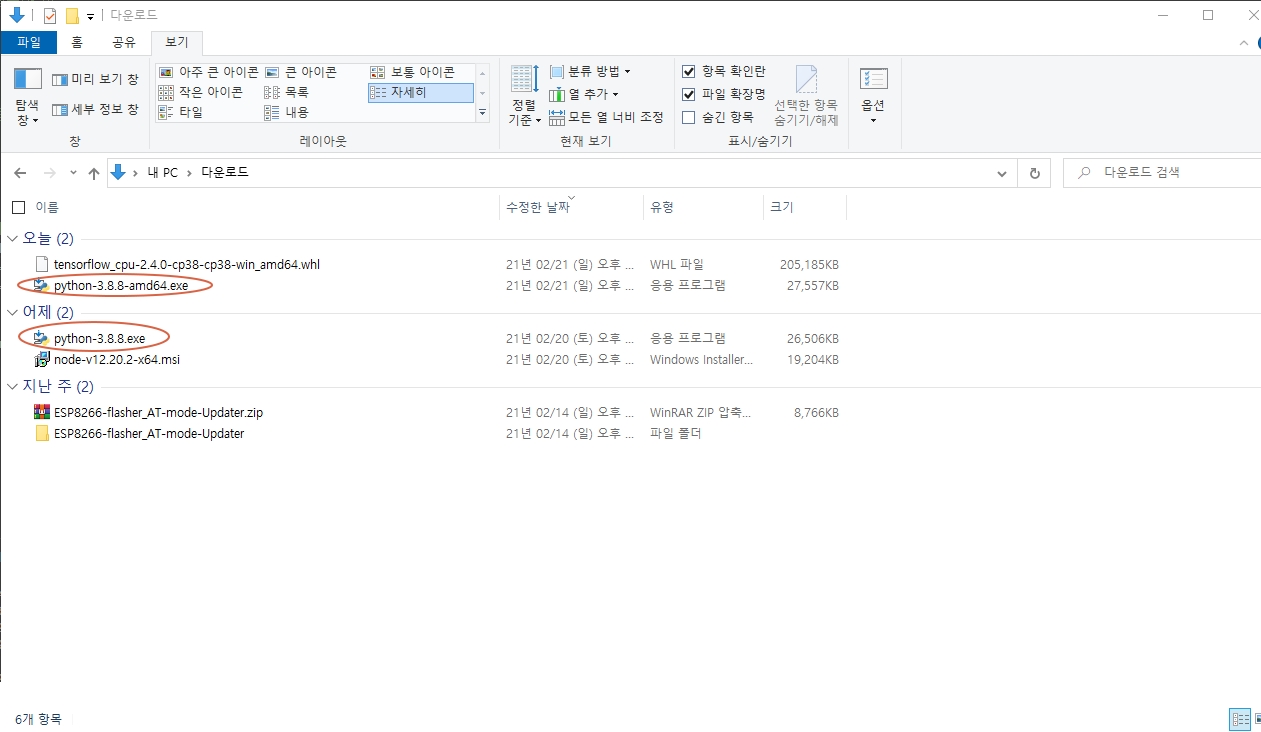Image resolution: width=1261 pixels, height=732 pixels.
Task: Toggle 파일 확장명 checkbox
Action: (688, 94)
